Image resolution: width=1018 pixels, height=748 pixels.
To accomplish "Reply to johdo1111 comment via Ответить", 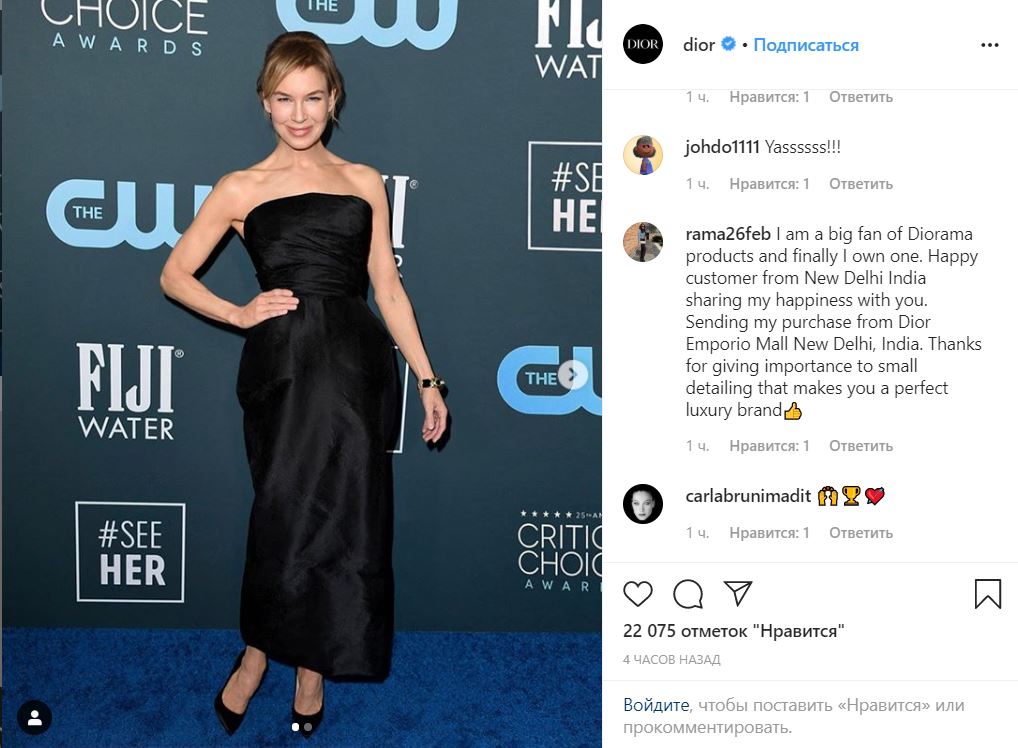I will [860, 184].
